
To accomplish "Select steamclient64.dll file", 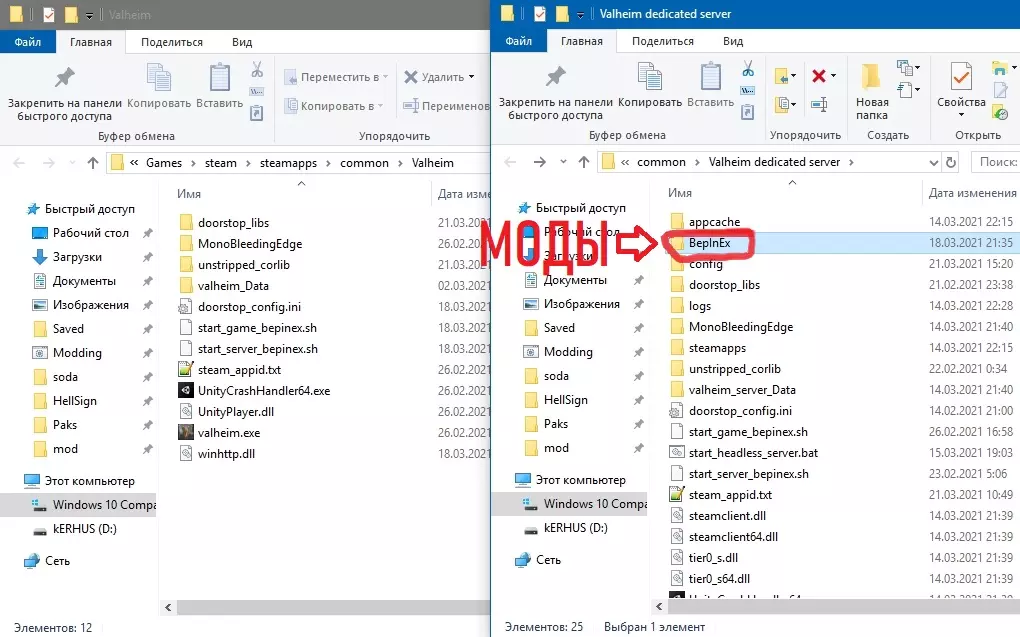I will pos(733,537).
